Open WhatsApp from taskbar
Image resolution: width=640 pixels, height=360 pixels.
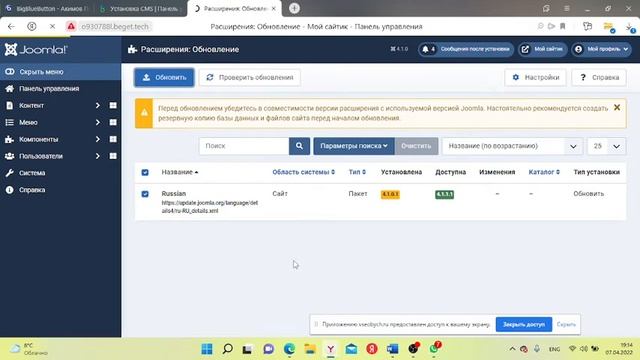point(434,349)
